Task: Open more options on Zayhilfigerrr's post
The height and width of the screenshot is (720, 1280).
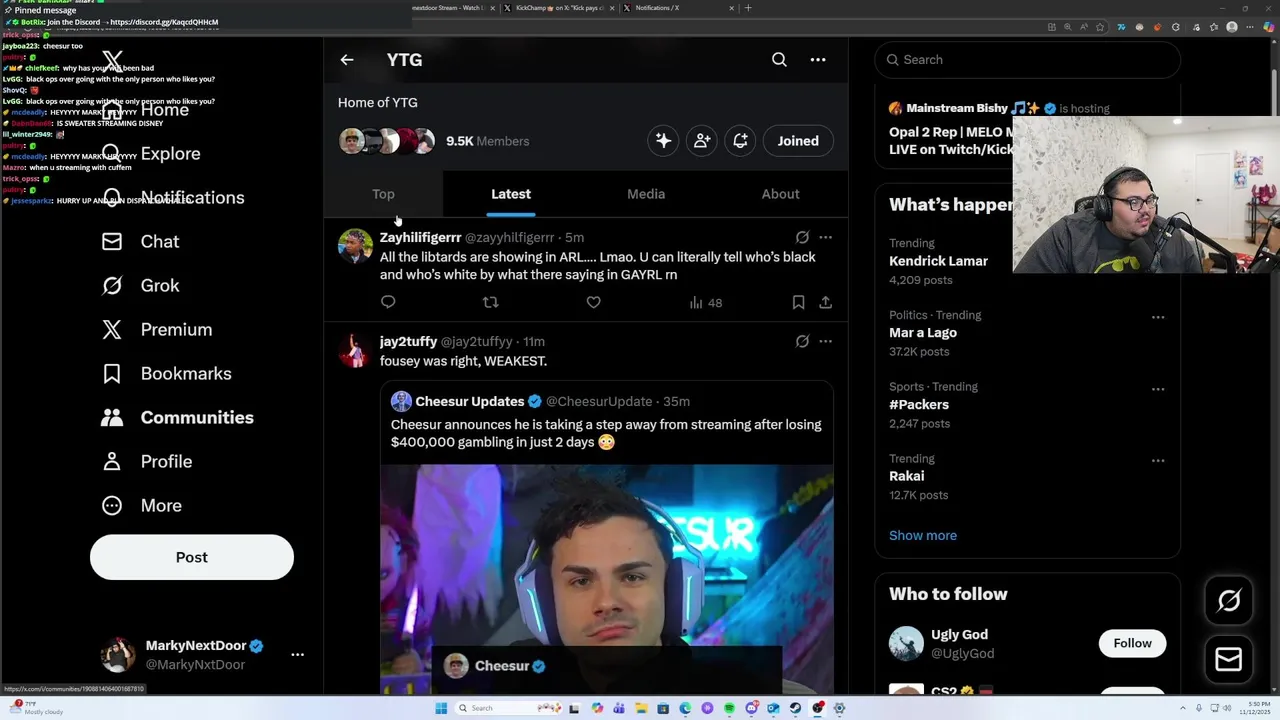Action: point(825,237)
